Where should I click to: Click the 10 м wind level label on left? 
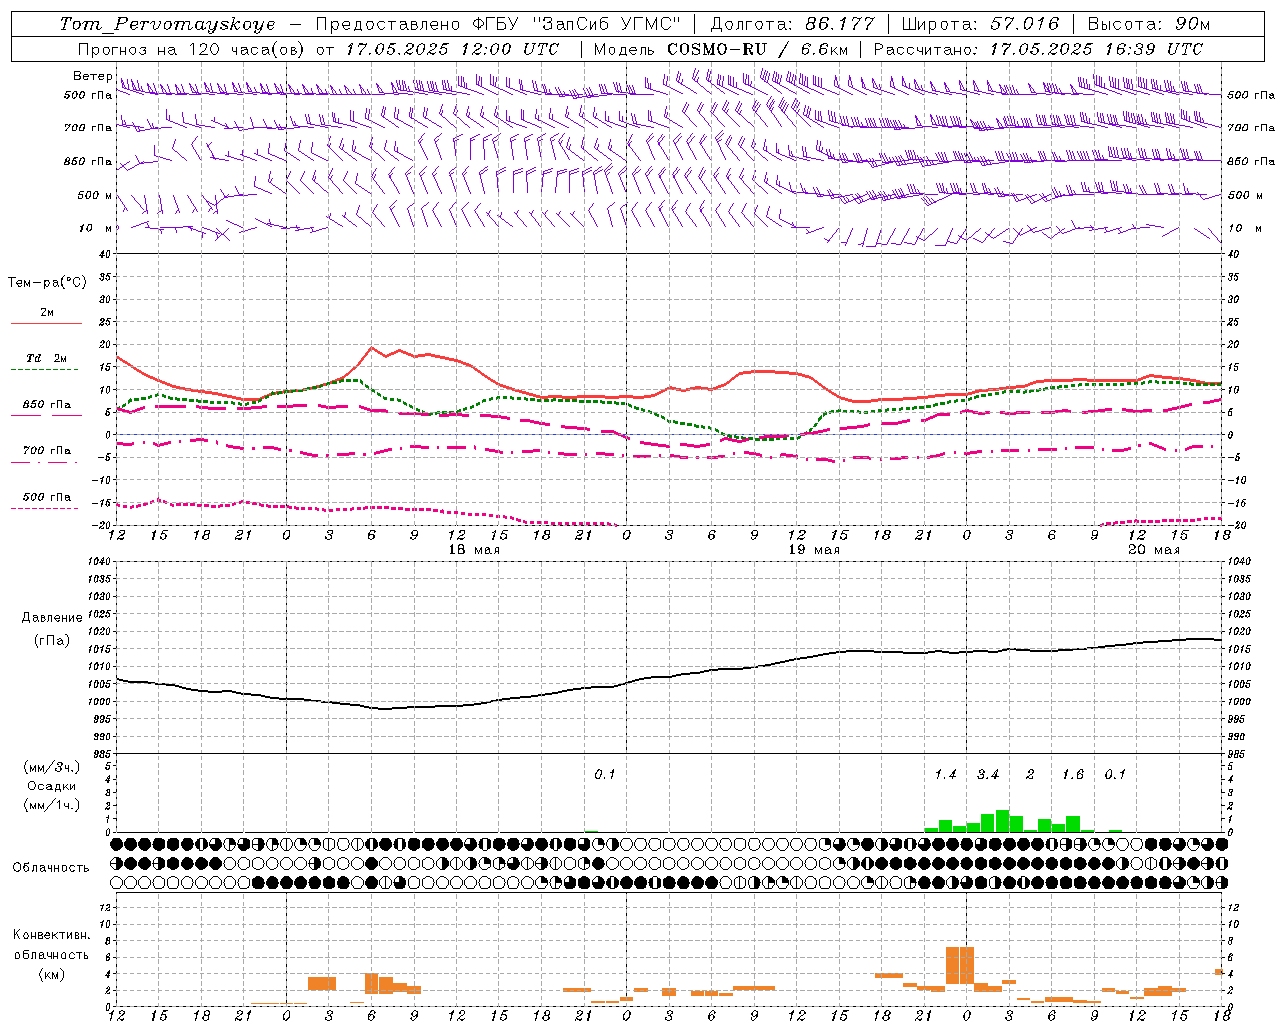(95, 228)
